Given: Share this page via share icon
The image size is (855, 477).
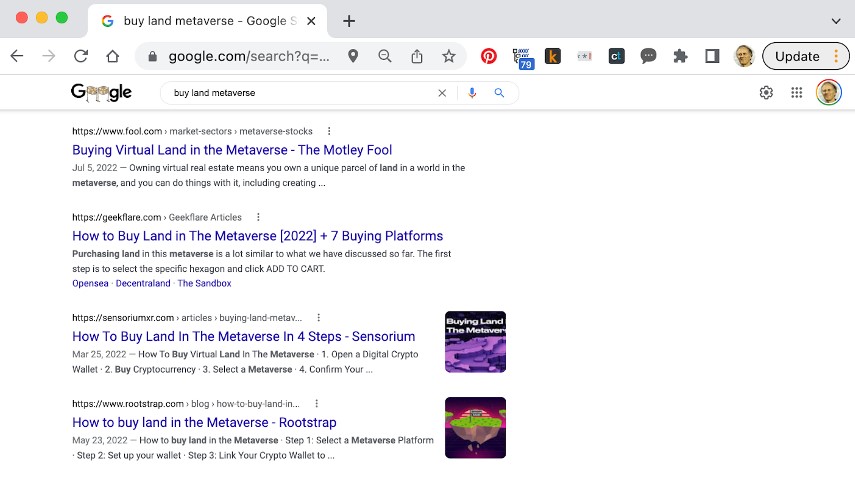Looking at the screenshot, I should click(417, 56).
